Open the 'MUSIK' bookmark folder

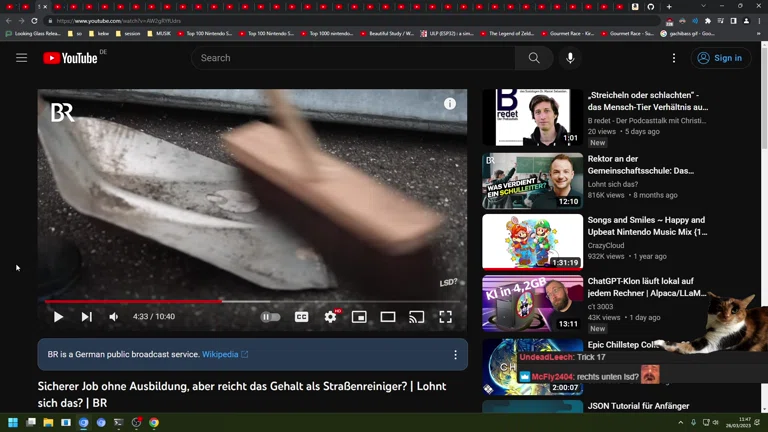coord(159,34)
